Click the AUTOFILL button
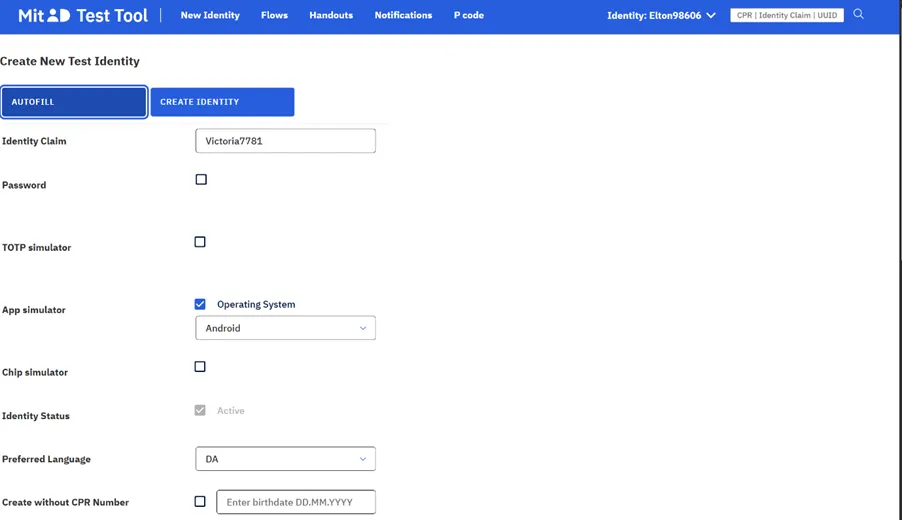 [x=74, y=102]
